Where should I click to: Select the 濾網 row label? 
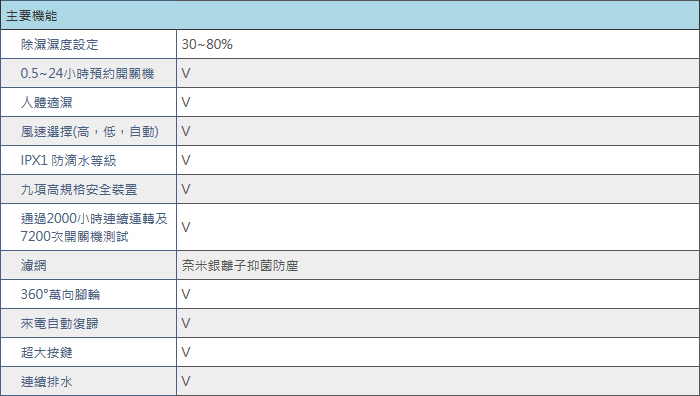(x=33, y=266)
